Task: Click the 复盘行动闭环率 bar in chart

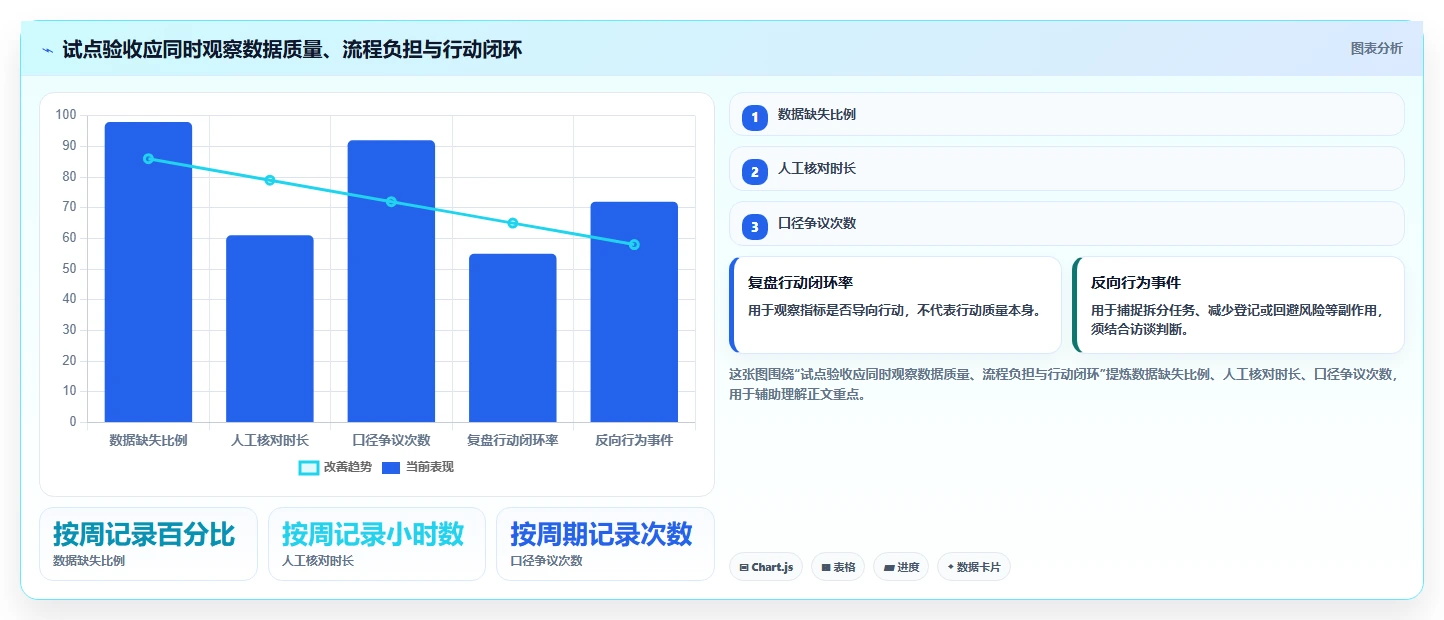Action: point(512,338)
